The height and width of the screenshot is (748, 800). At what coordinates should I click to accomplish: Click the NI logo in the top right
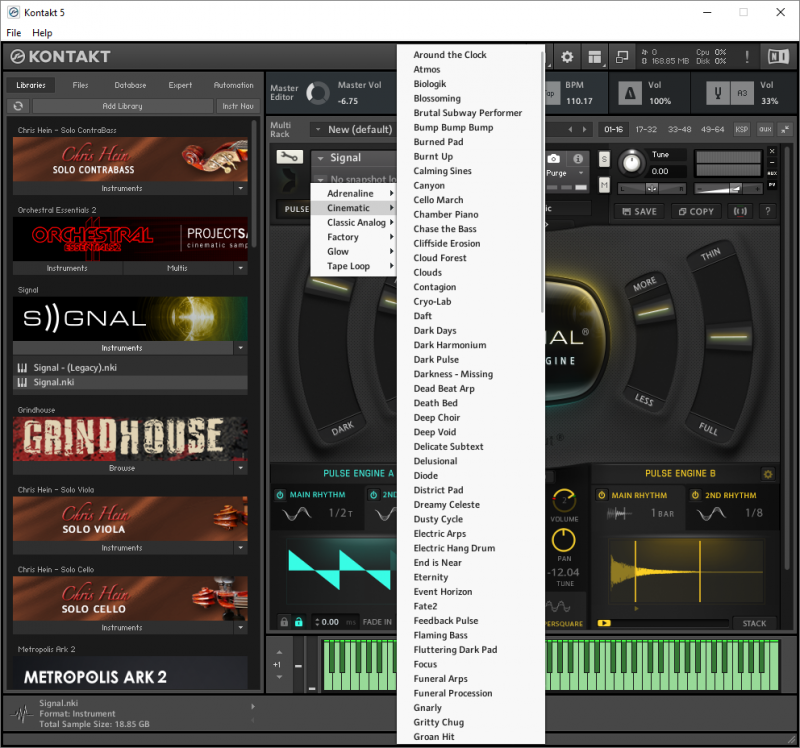coord(779,57)
